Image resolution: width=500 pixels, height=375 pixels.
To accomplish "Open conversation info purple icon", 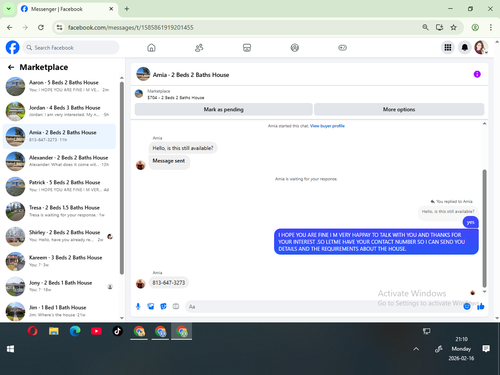I will [477, 74].
